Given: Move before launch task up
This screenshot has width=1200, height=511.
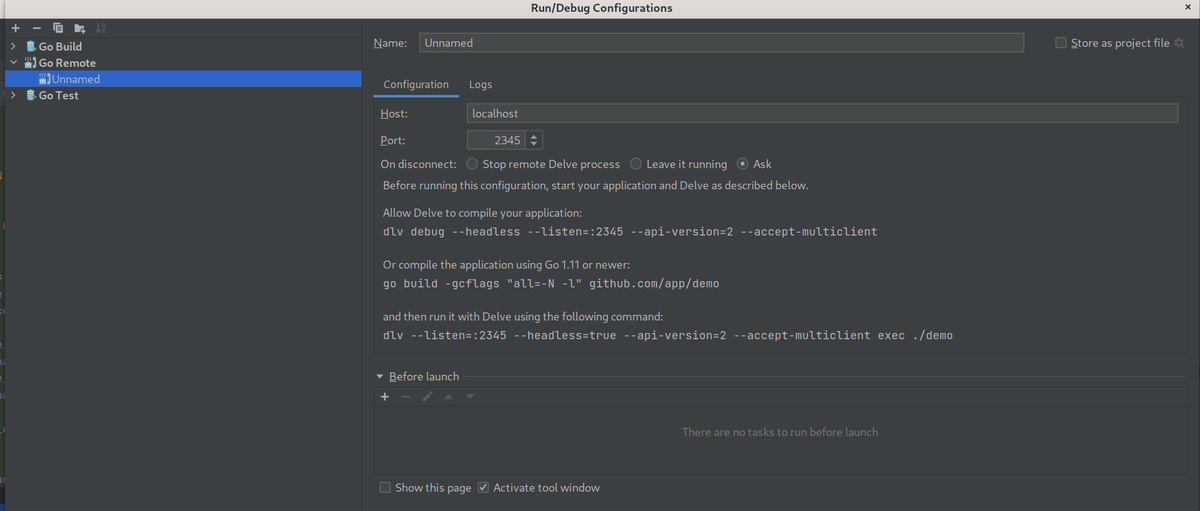Looking at the screenshot, I should [449, 397].
